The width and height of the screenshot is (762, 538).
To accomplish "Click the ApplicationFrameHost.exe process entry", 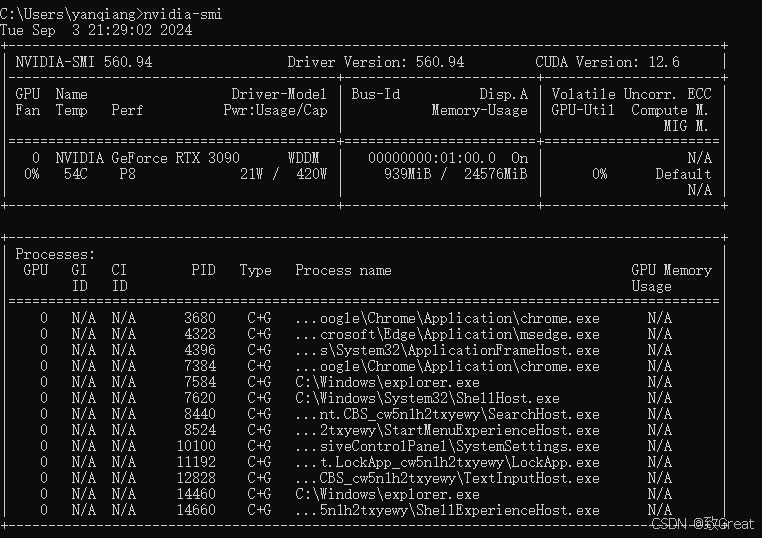I will click(x=447, y=350).
